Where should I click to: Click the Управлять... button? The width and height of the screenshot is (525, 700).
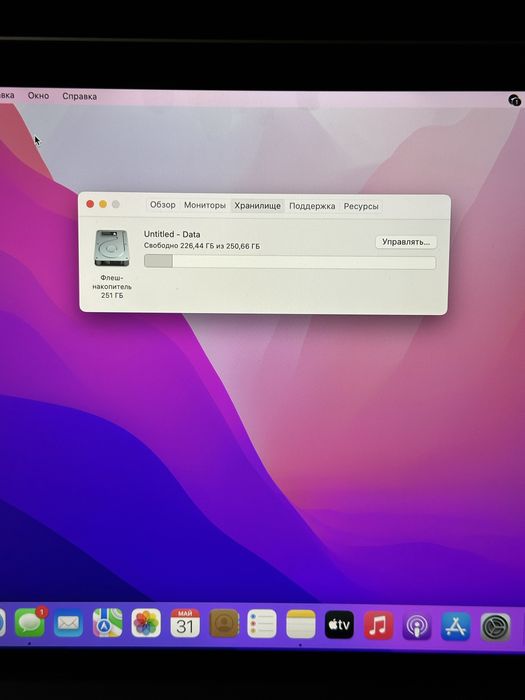click(x=406, y=242)
